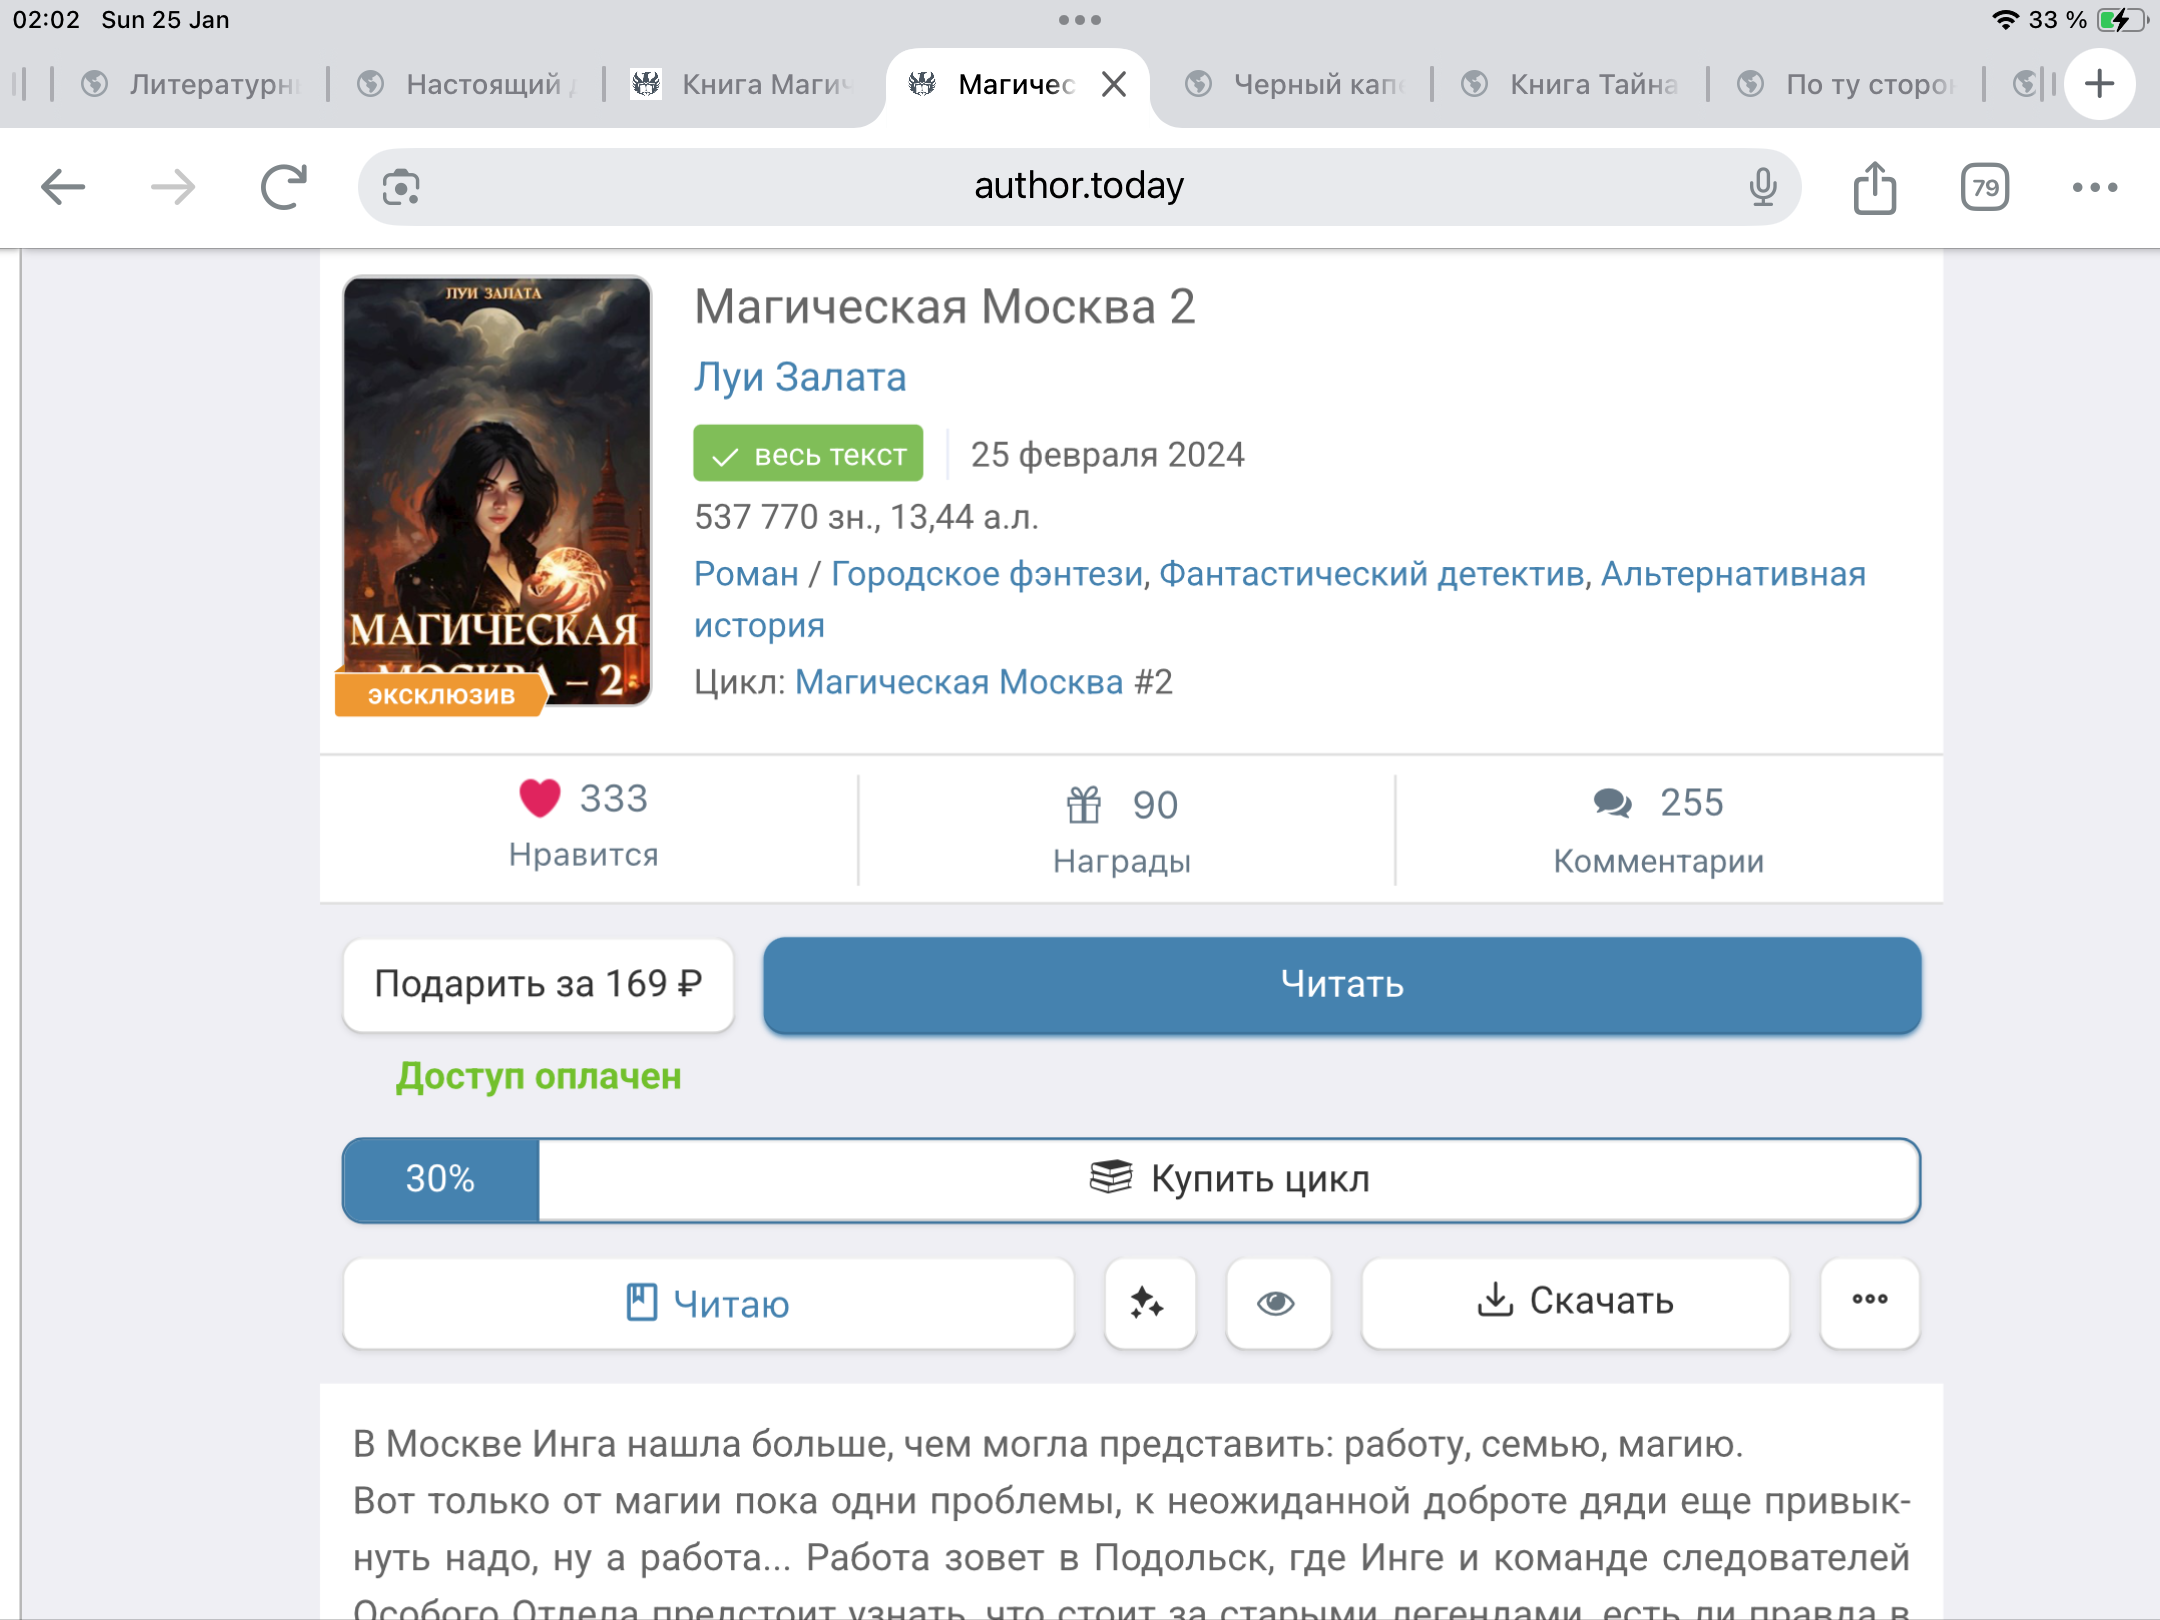Tap the share icon in the toolbar
Screen dimensions: 2160x1620
1874,187
